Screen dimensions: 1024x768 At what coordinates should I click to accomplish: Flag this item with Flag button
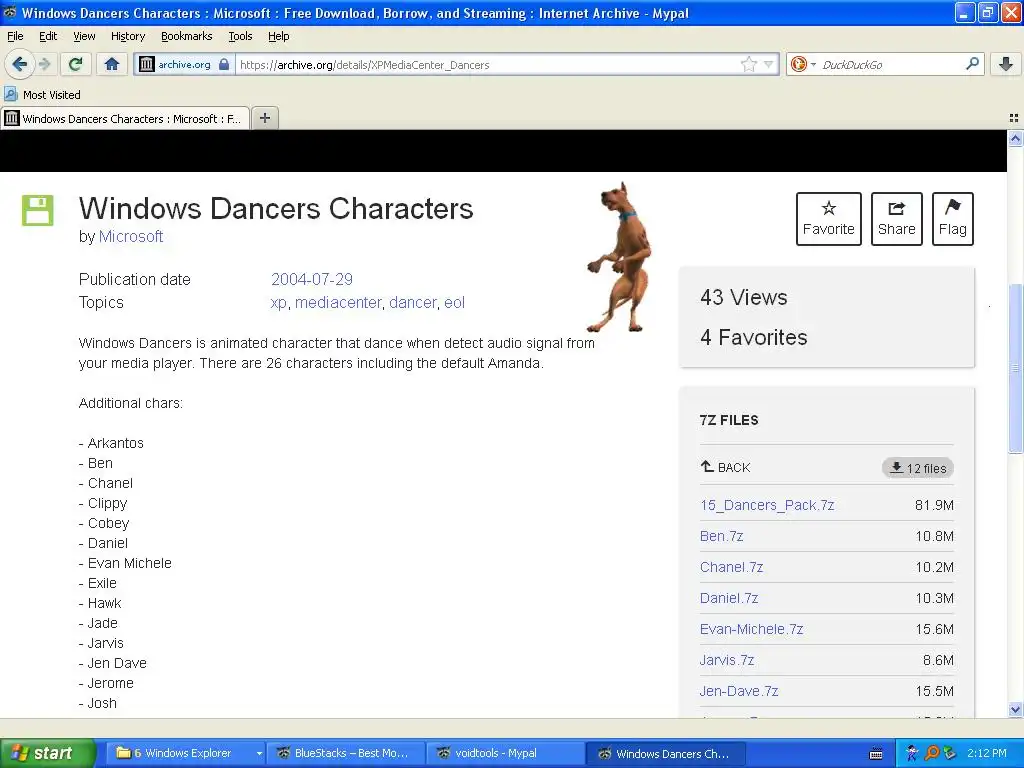(x=952, y=219)
